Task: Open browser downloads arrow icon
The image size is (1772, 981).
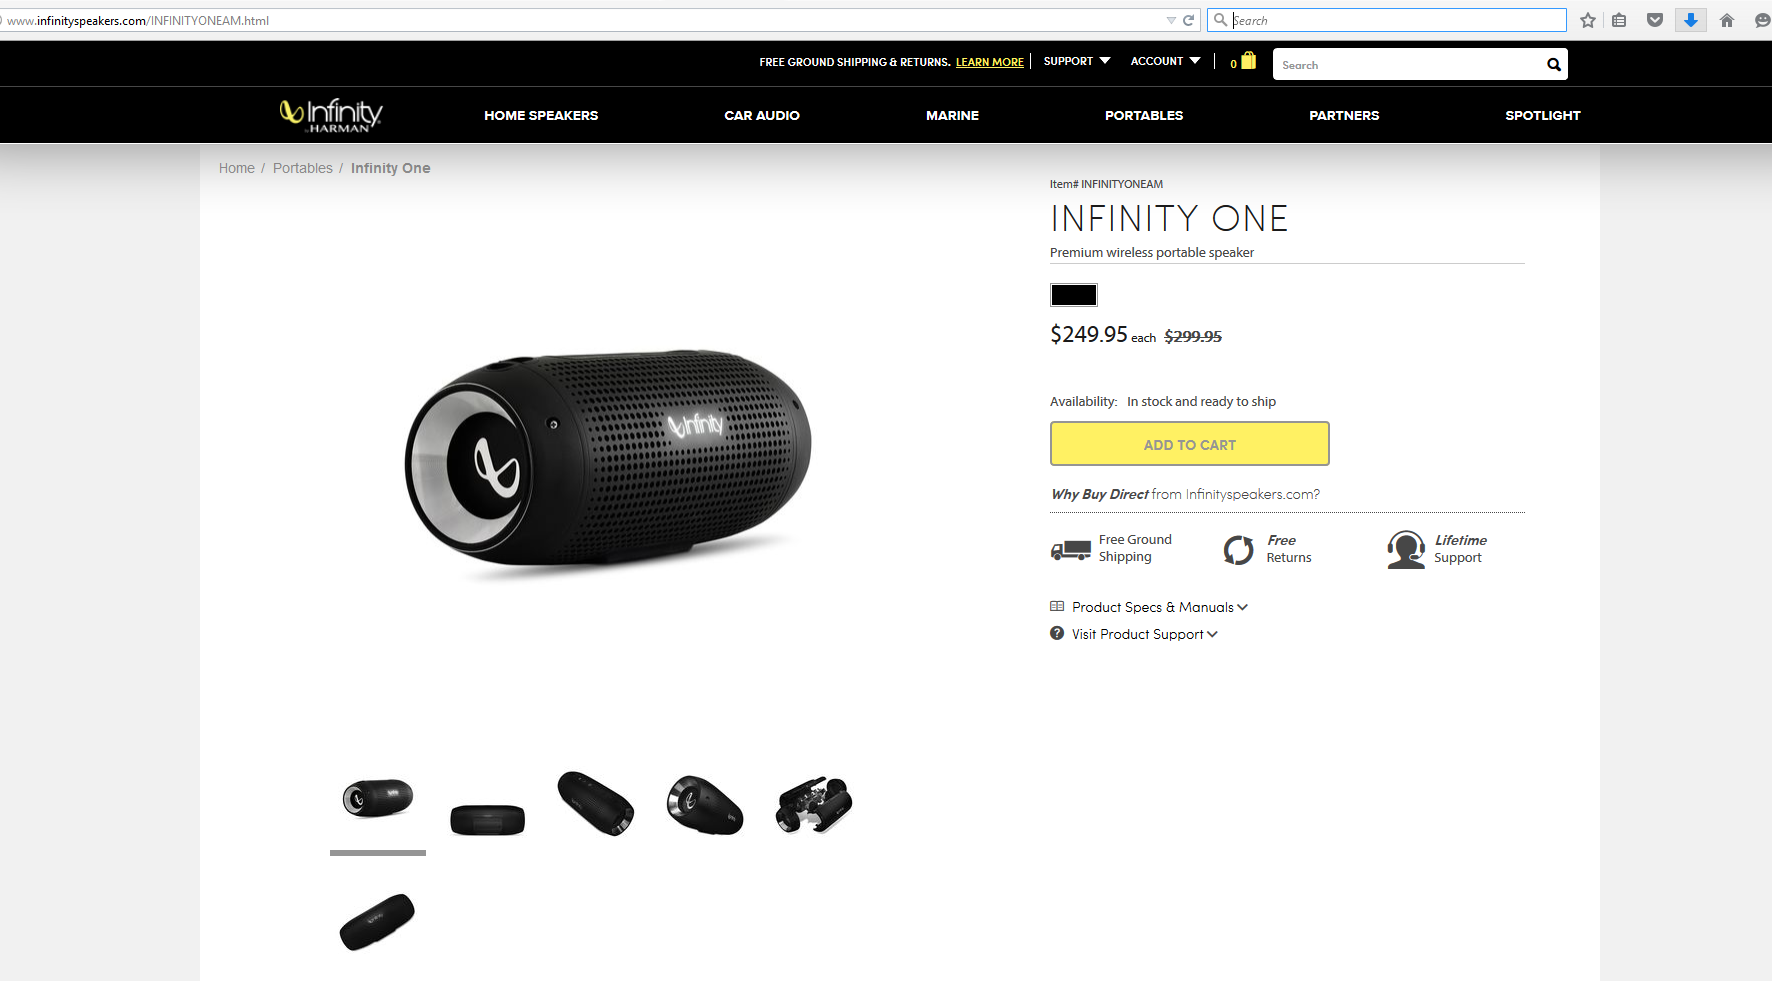Action: [x=1691, y=20]
